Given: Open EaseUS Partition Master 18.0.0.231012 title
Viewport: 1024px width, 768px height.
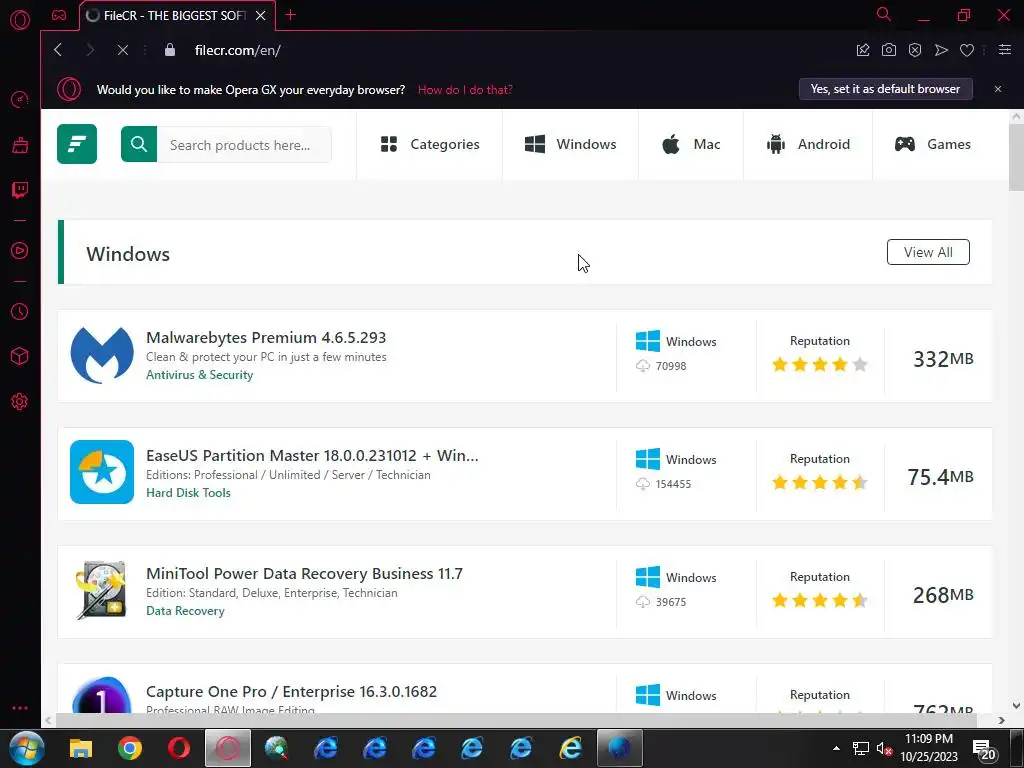Looking at the screenshot, I should pyautogui.click(x=312, y=455).
